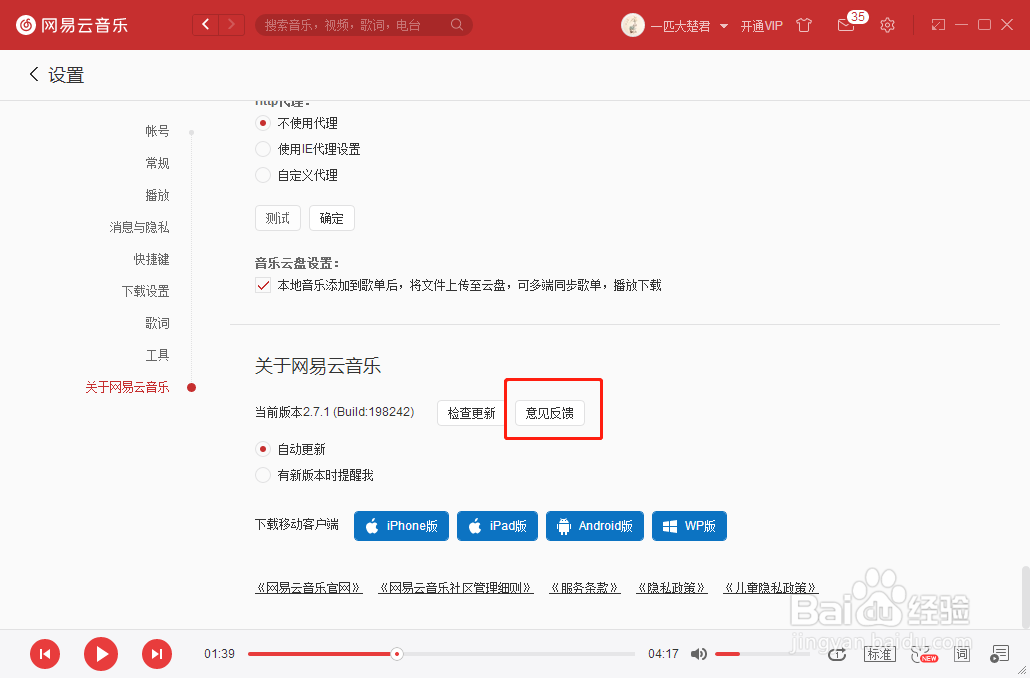Click the 检查更新 button
This screenshot has height=678, width=1030.
tap(472, 413)
